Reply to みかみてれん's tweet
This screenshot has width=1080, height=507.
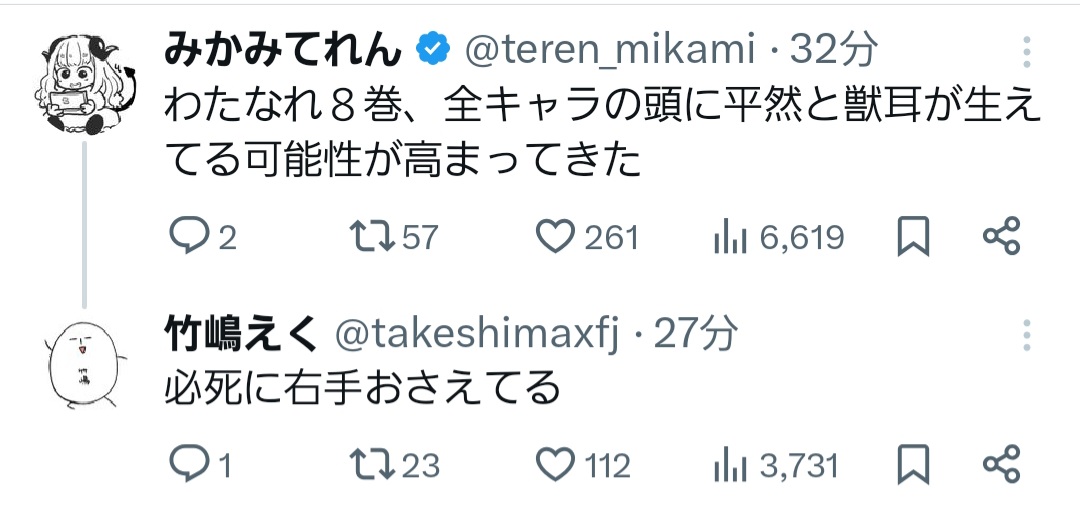186,237
